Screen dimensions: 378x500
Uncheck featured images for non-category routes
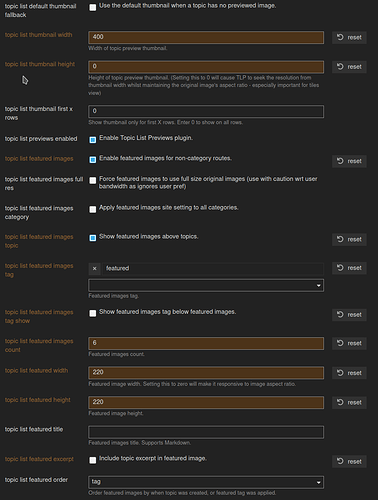point(93,160)
